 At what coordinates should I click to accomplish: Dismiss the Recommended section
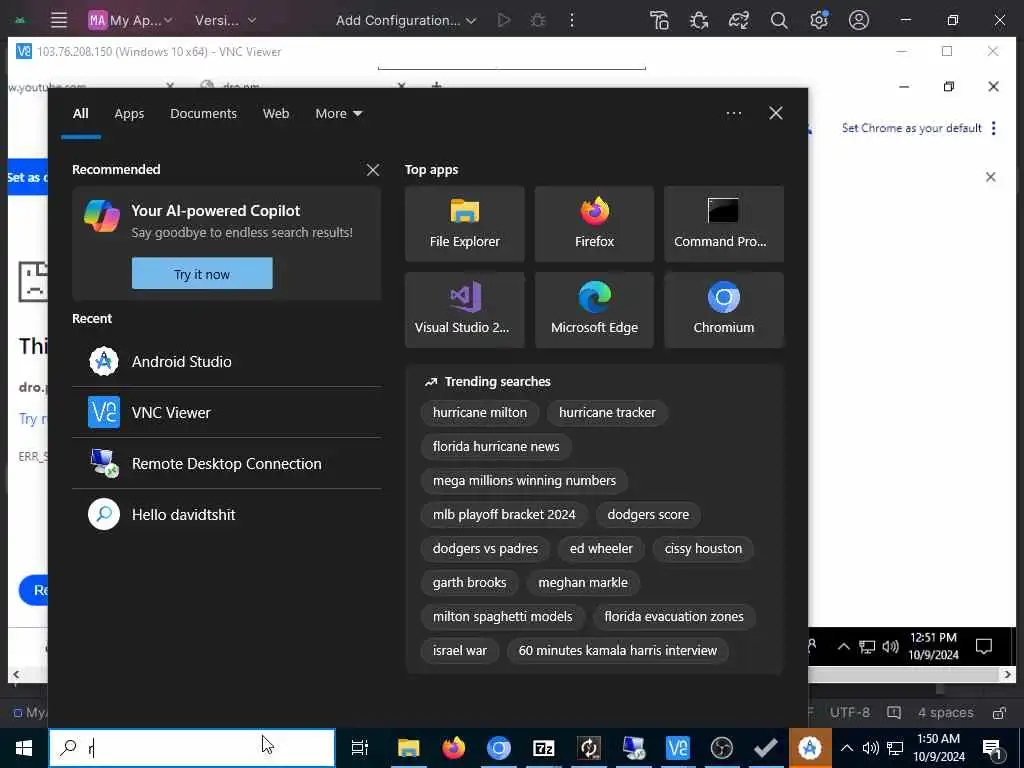(x=373, y=170)
